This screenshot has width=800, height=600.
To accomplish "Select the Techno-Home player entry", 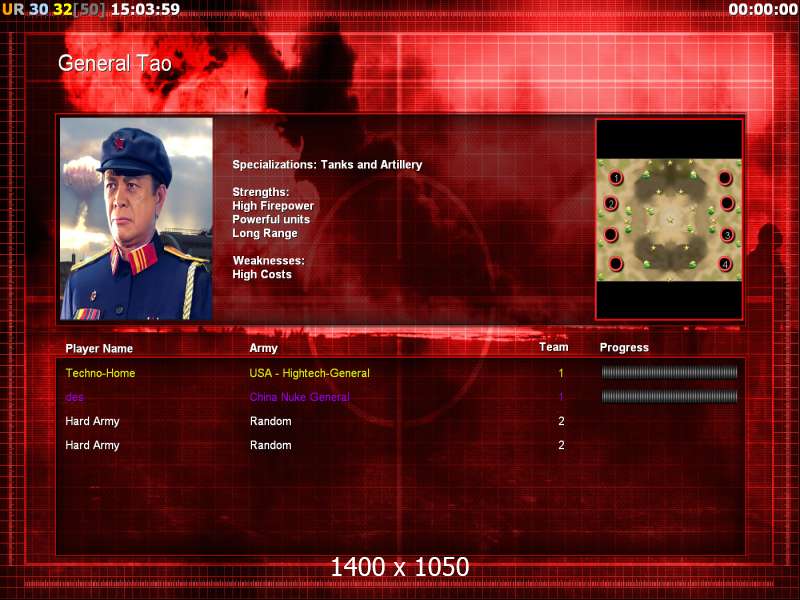I will [x=100, y=373].
